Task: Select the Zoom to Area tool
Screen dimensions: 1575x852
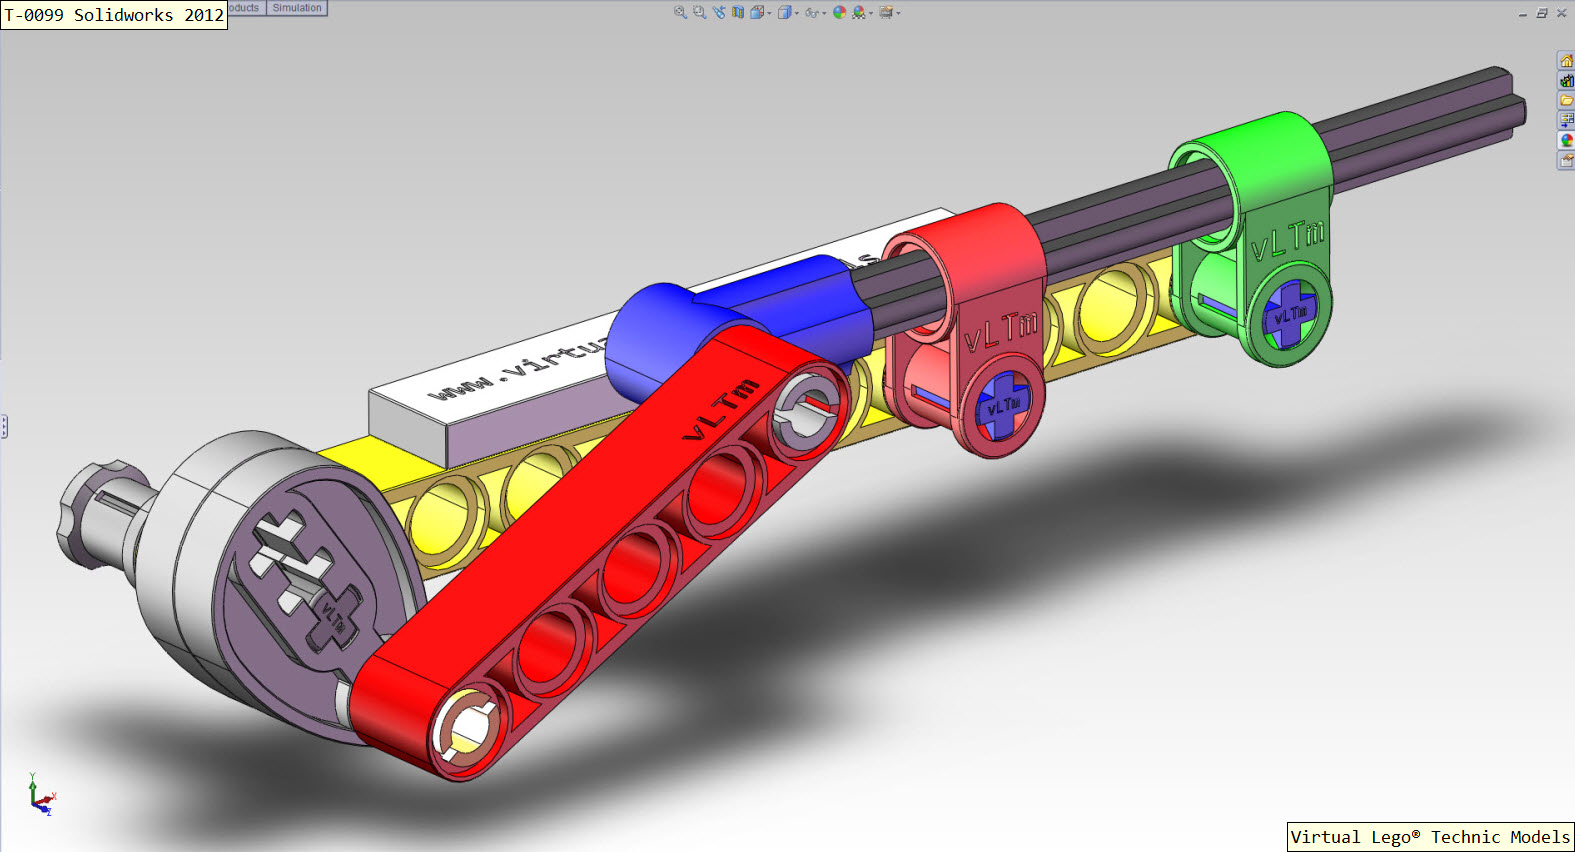Action: click(700, 12)
